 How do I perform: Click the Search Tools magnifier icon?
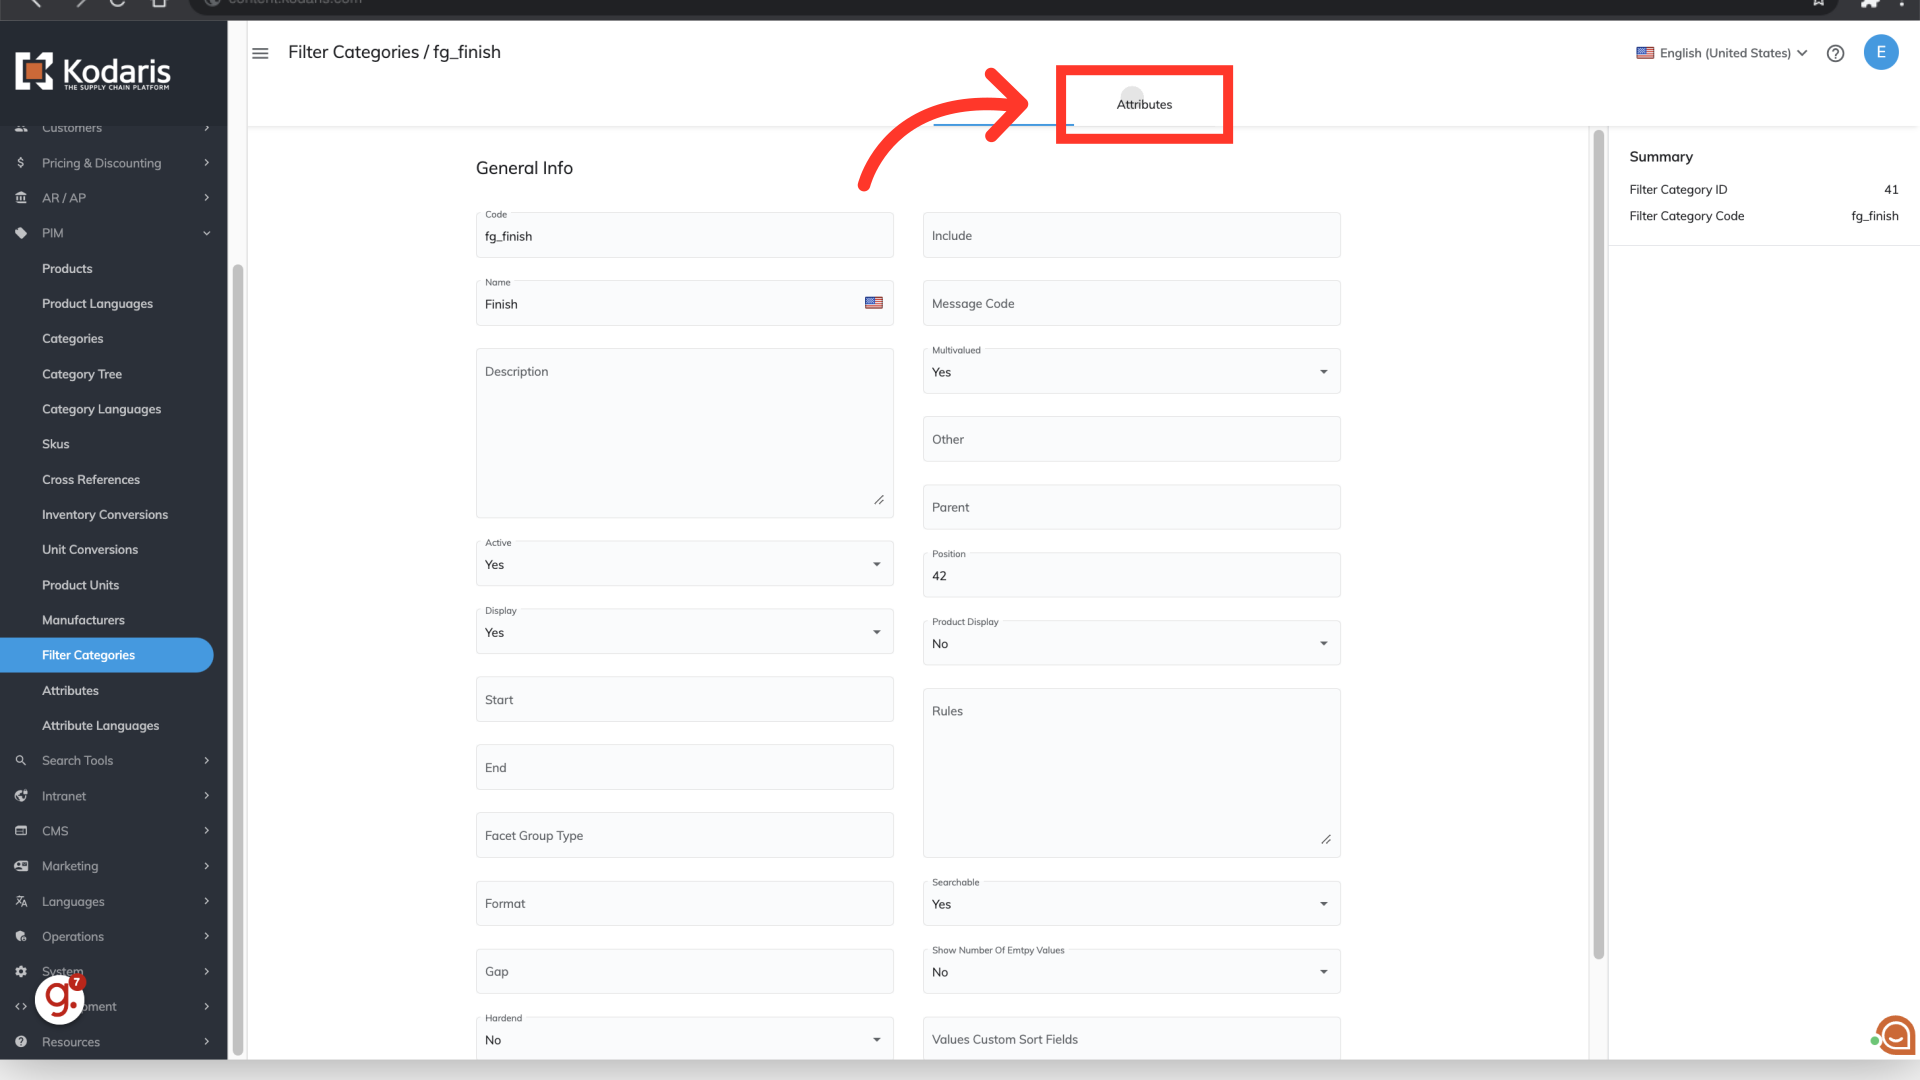(21, 760)
